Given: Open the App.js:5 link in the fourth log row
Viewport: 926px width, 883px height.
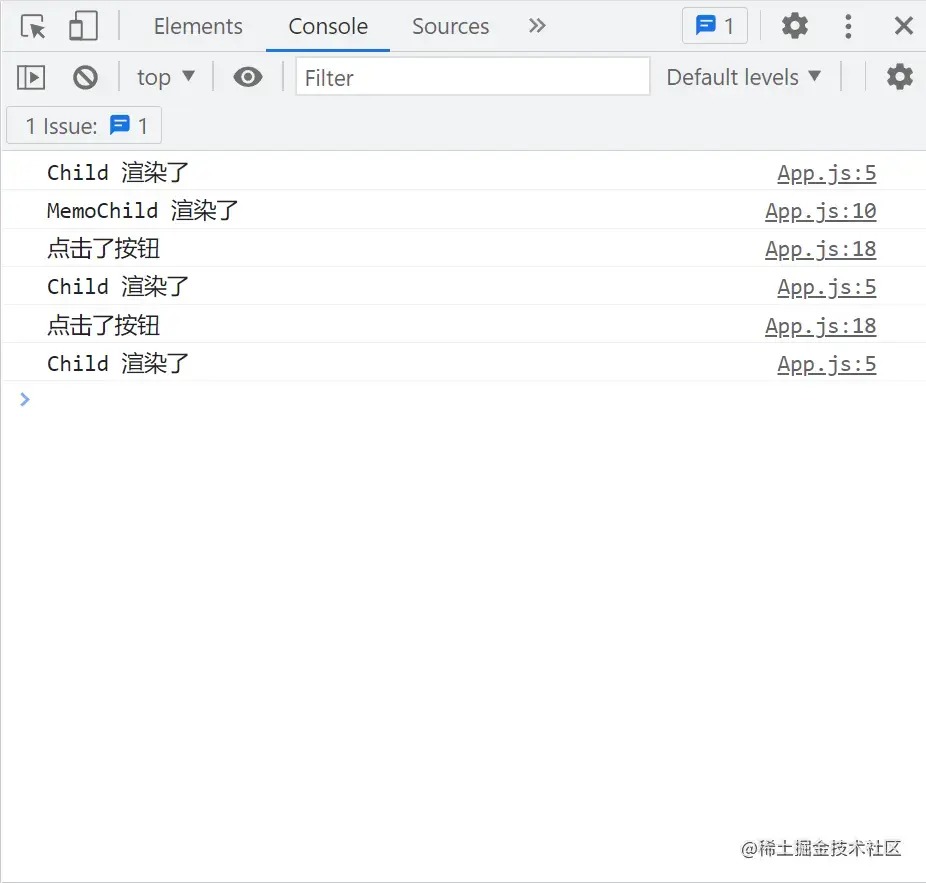Looking at the screenshot, I should click(826, 287).
